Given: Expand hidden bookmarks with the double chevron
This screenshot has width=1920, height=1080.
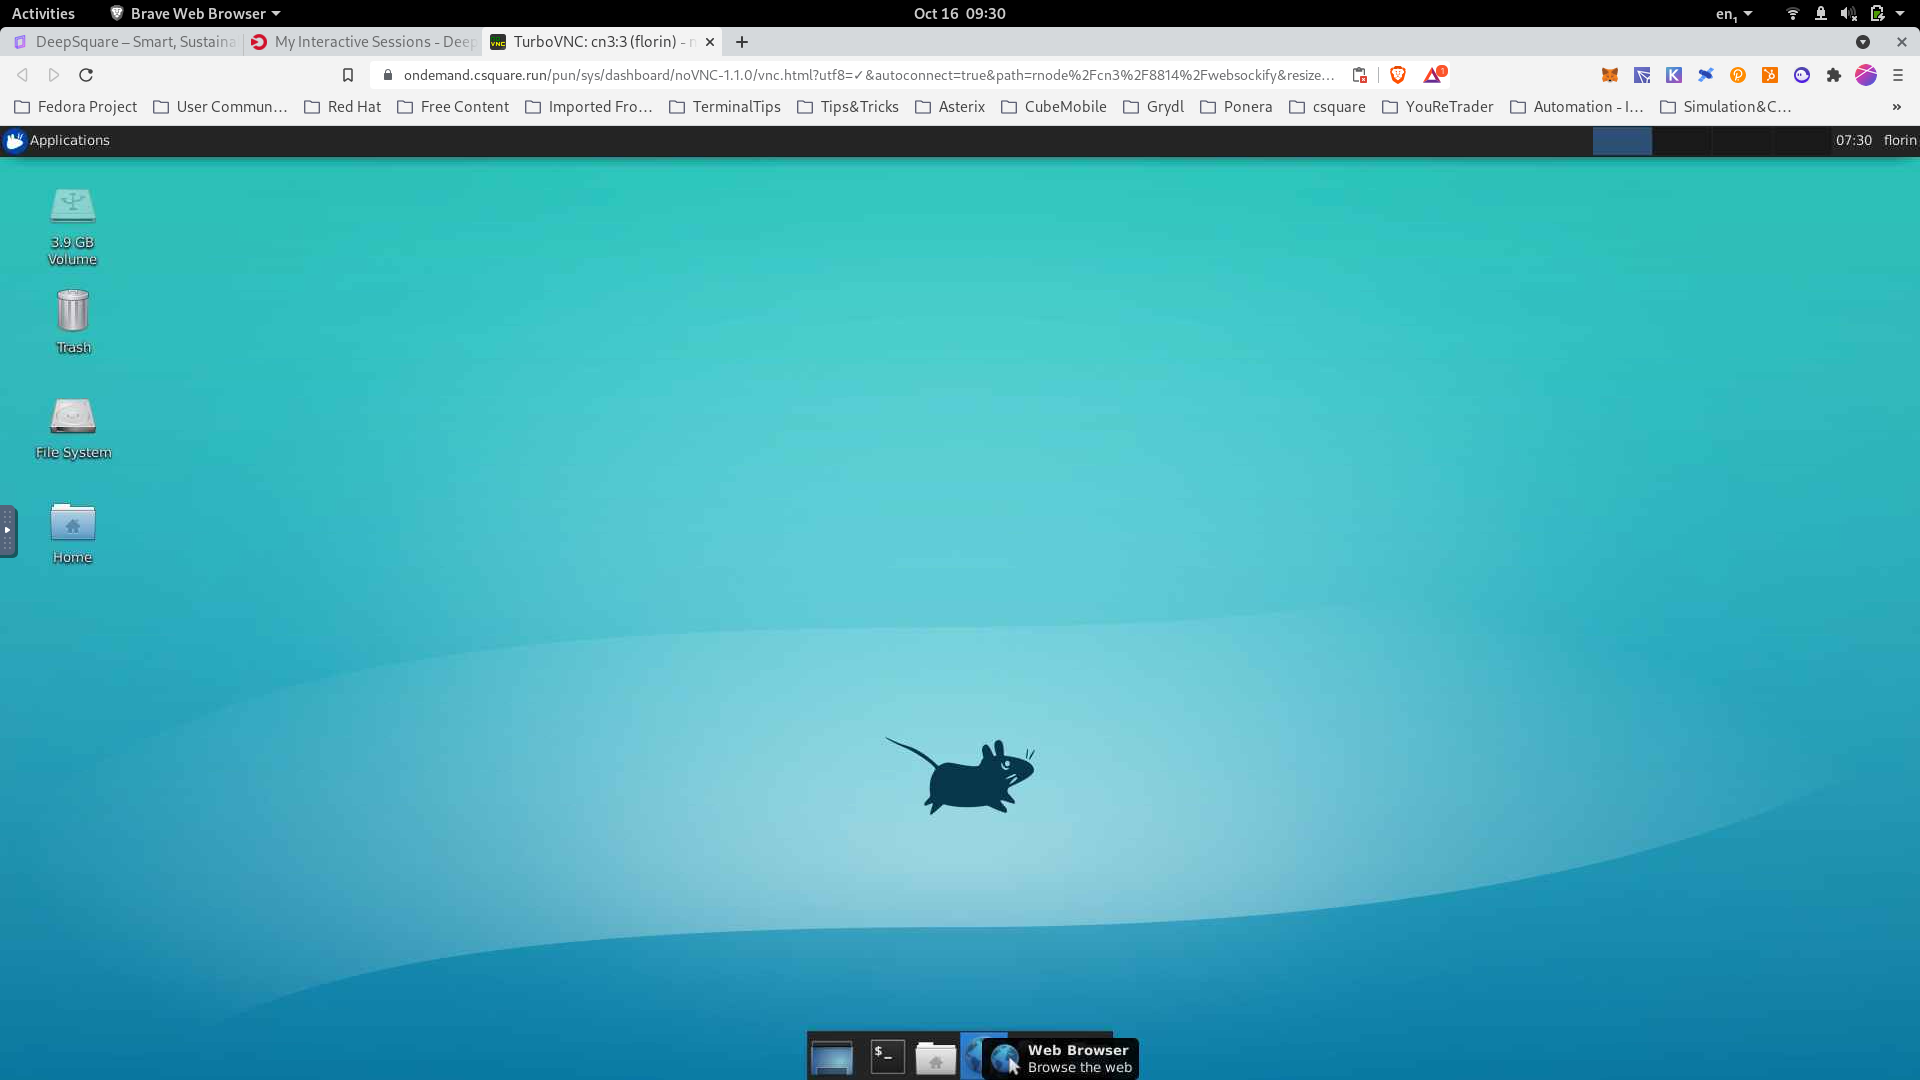Looking at the screenshot, I should click(1896, 107).
